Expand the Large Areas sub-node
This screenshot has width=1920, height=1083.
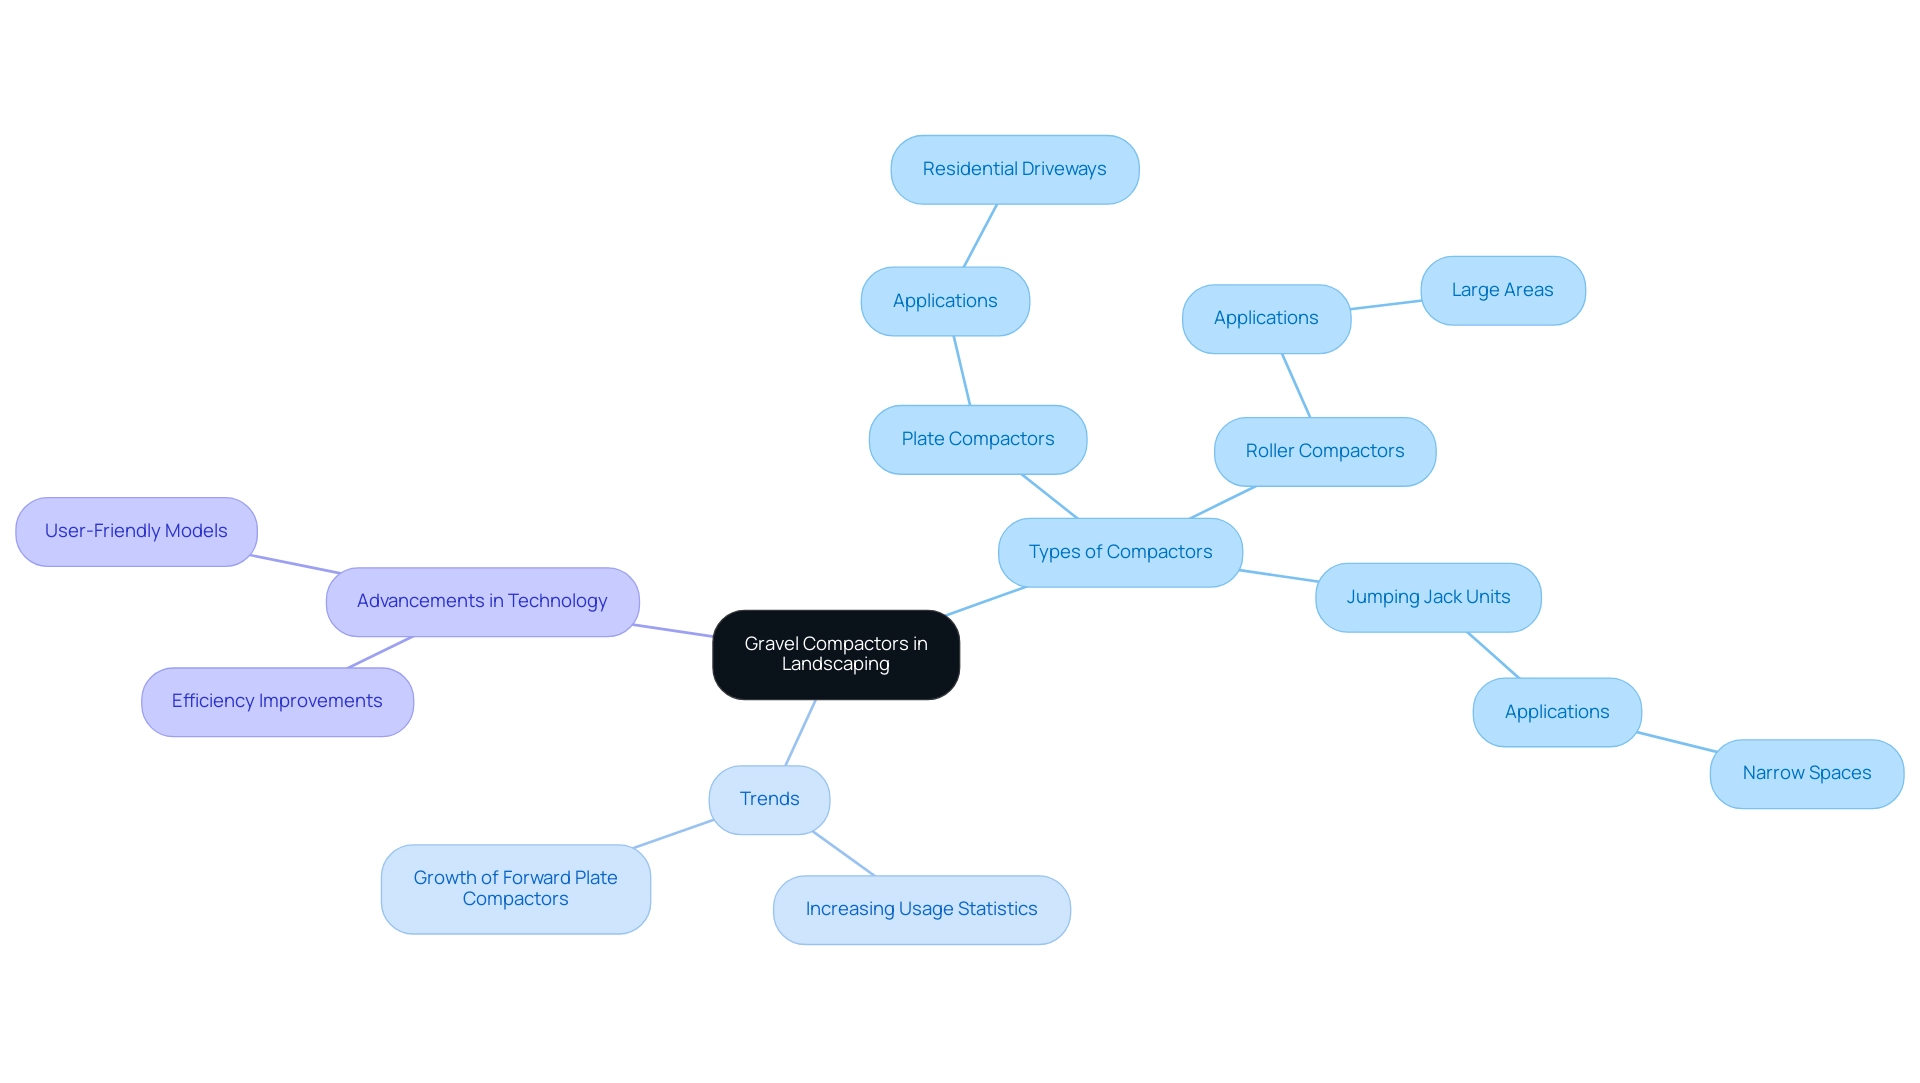pos(1502,289)
